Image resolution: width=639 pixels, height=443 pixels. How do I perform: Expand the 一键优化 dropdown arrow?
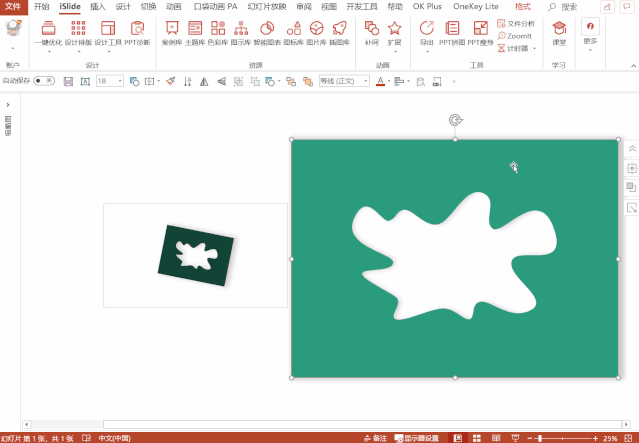tap(49, 52)
